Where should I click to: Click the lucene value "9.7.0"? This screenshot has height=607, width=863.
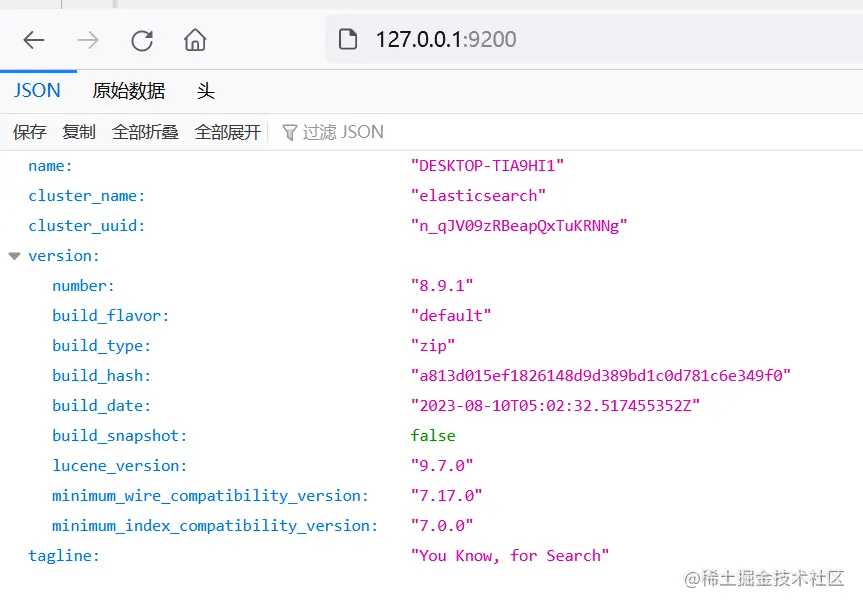point(442,466)
